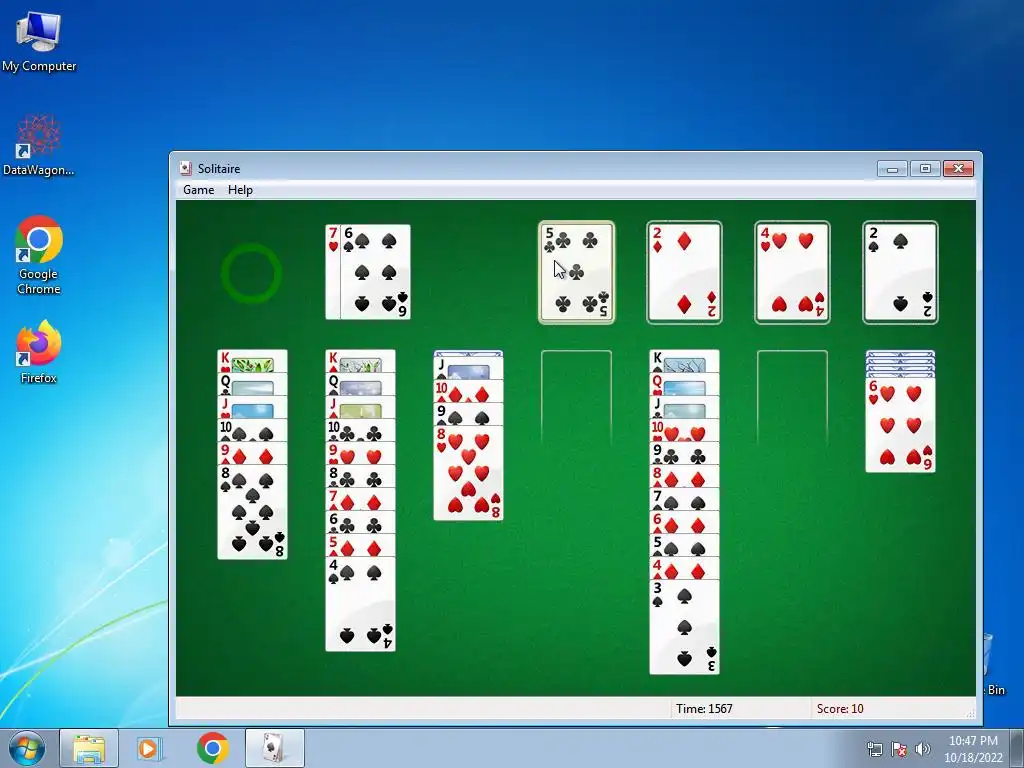Select the jack of hearts card
The width and height of the screenshot is (1024, 768).
point(252,408)
